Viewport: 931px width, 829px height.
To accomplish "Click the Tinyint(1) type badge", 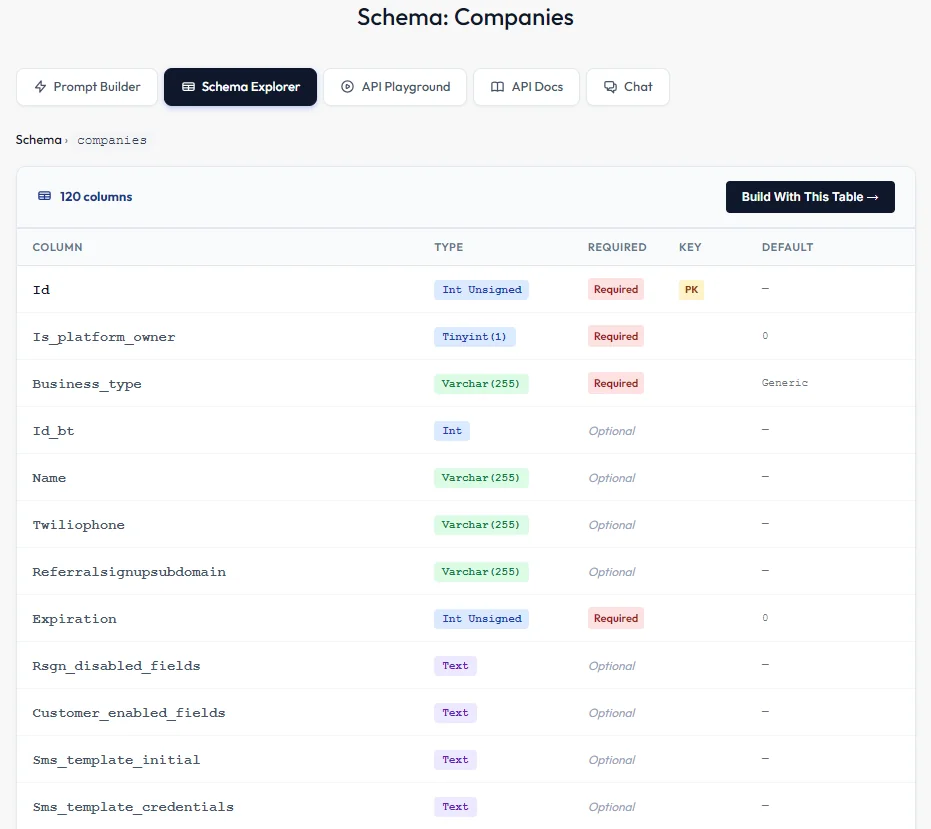I will click(474, 337).
